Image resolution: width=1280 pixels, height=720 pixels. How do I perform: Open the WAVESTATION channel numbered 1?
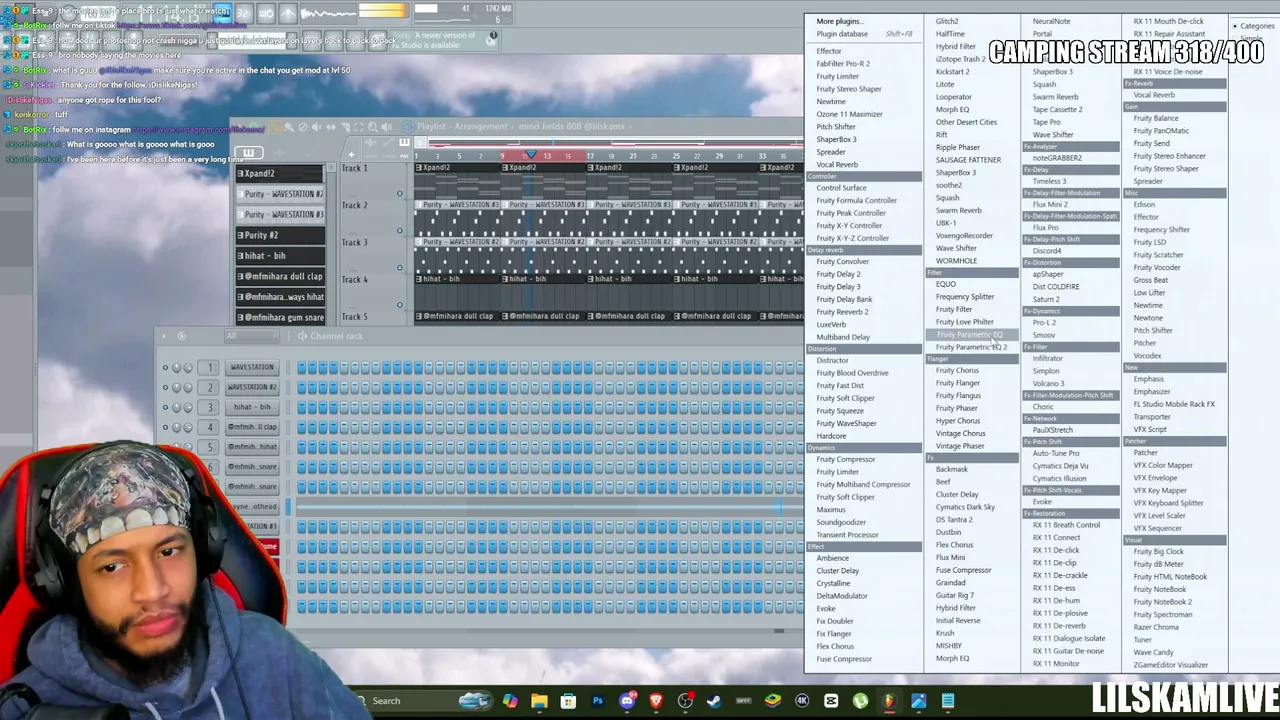[252, 367]
